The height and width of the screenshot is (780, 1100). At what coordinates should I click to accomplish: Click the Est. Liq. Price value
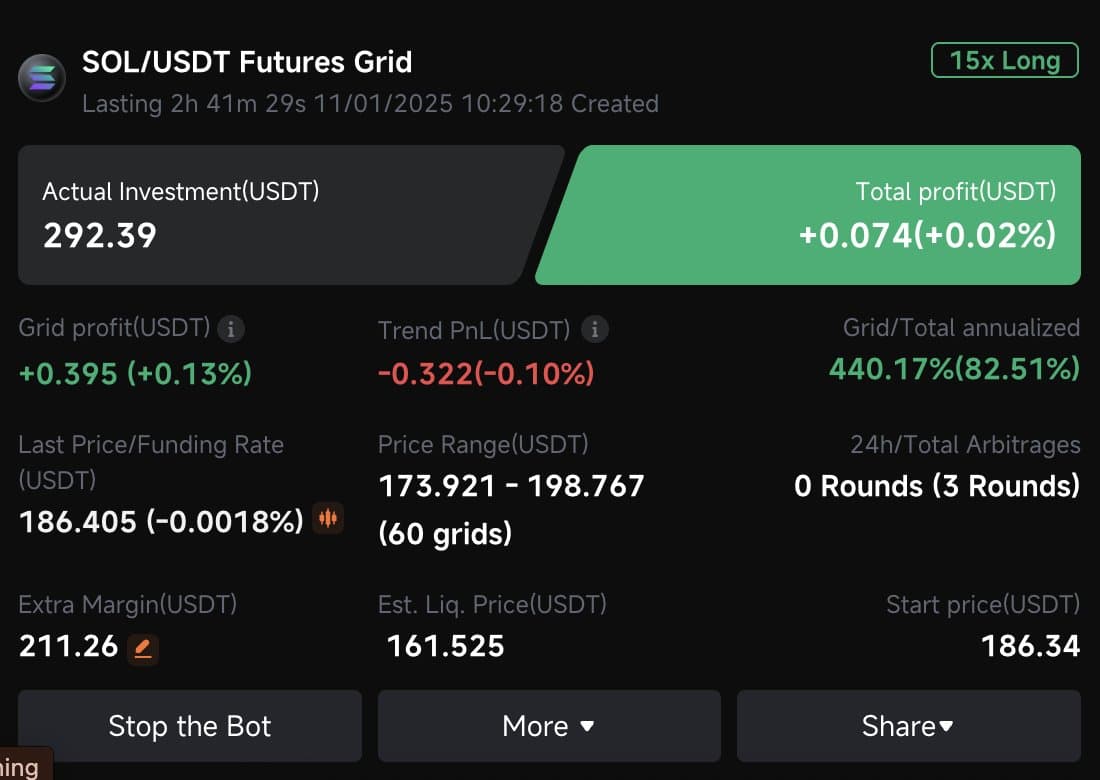tap(444, 645)
